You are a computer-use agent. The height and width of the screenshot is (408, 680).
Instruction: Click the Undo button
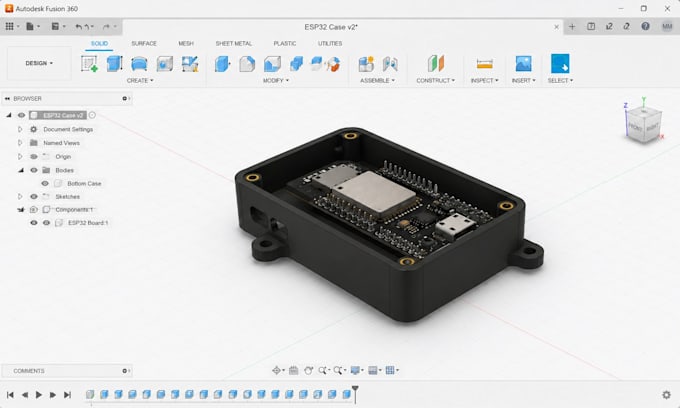(x=78, y=26)
